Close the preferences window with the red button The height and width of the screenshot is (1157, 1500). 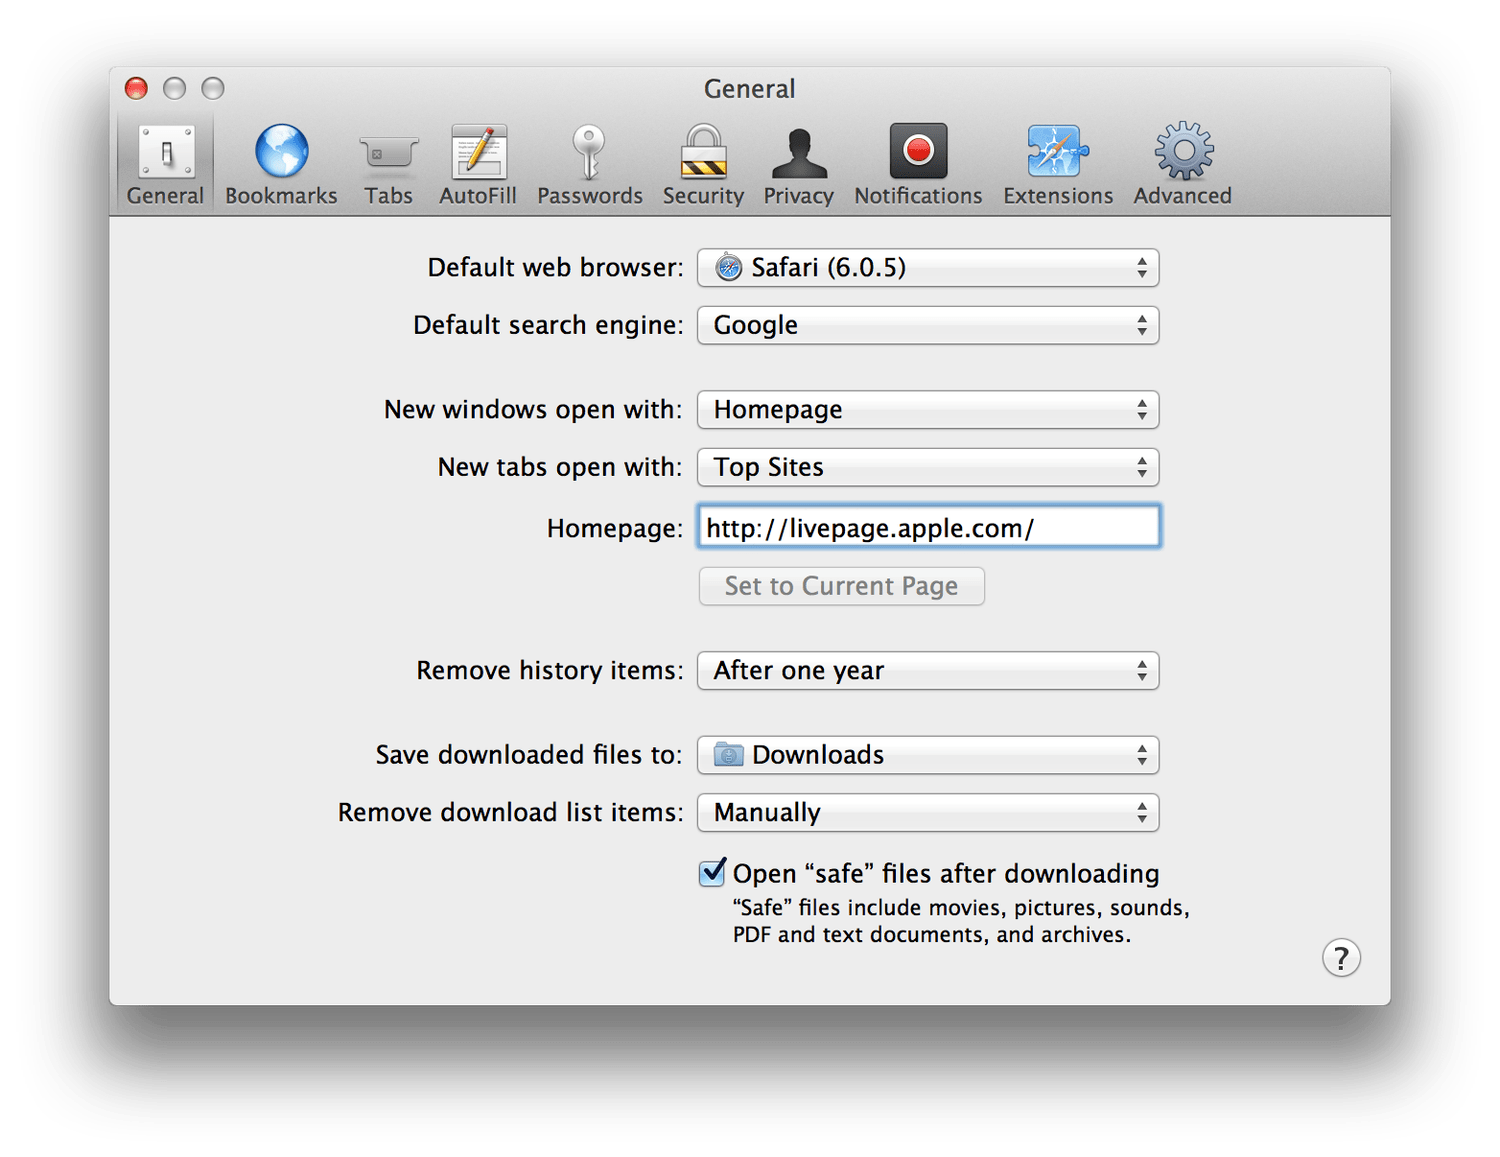coord(137,88)
